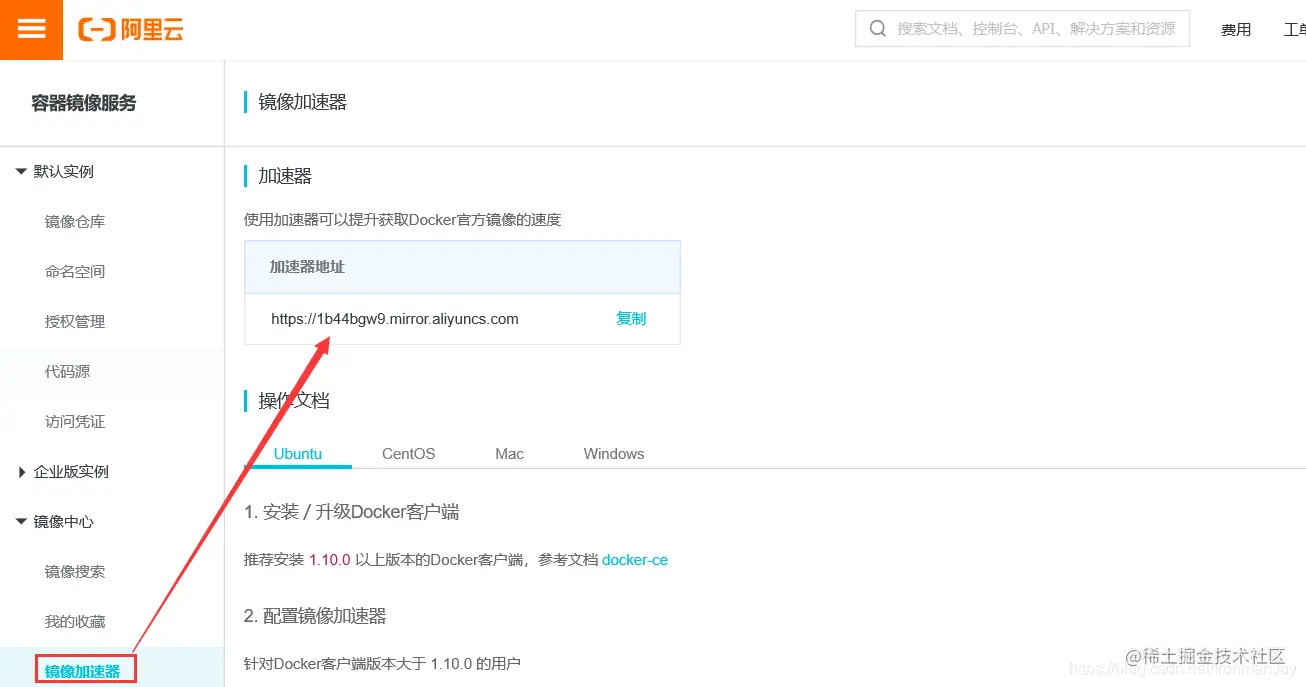
Task: Open the hamburger navigation menu icon
Action: (31, 29)
